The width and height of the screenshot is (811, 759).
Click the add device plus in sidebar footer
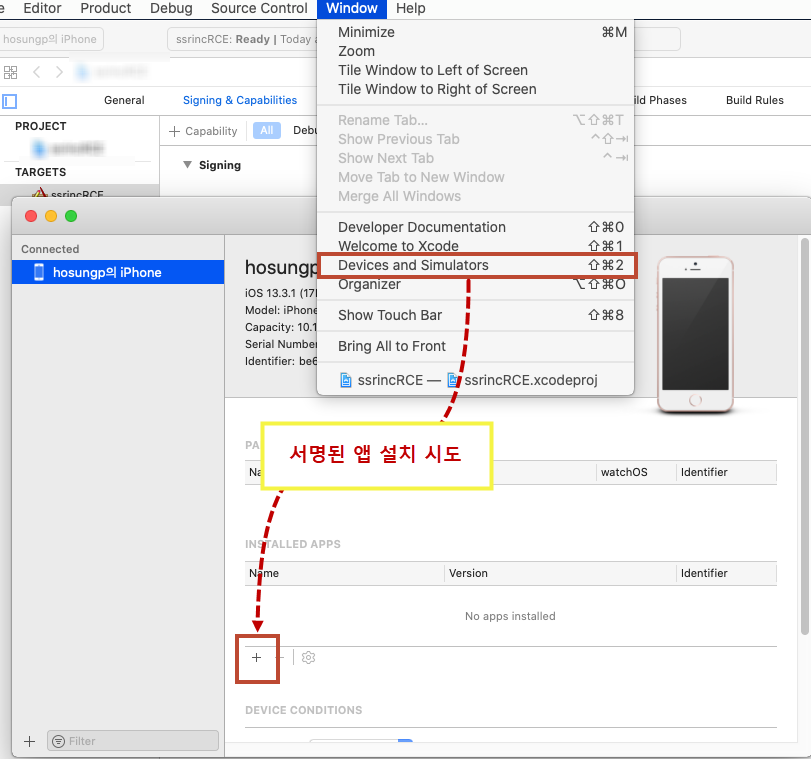coord(29,741)
